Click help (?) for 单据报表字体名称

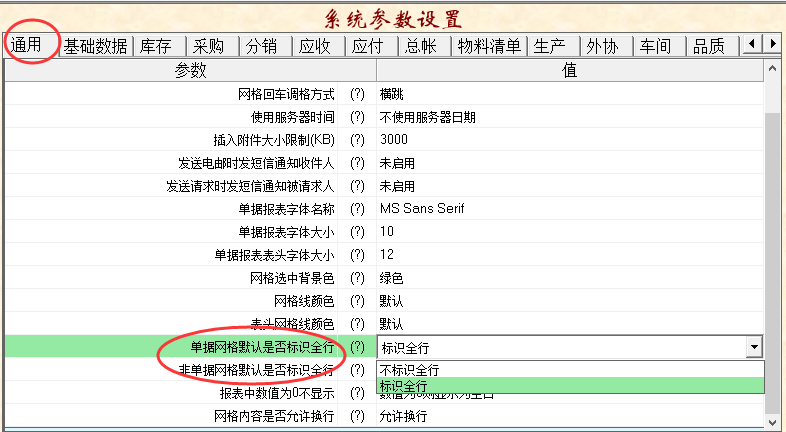click(357, 209)
